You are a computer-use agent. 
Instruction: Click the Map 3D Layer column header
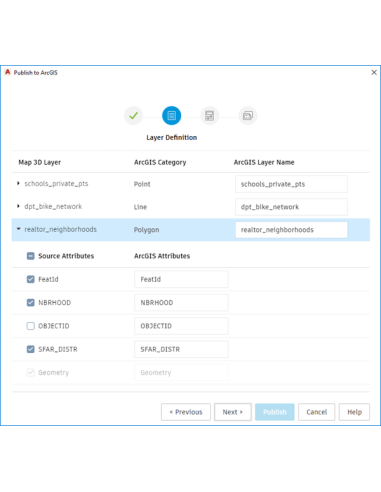(x=40, y=162)
